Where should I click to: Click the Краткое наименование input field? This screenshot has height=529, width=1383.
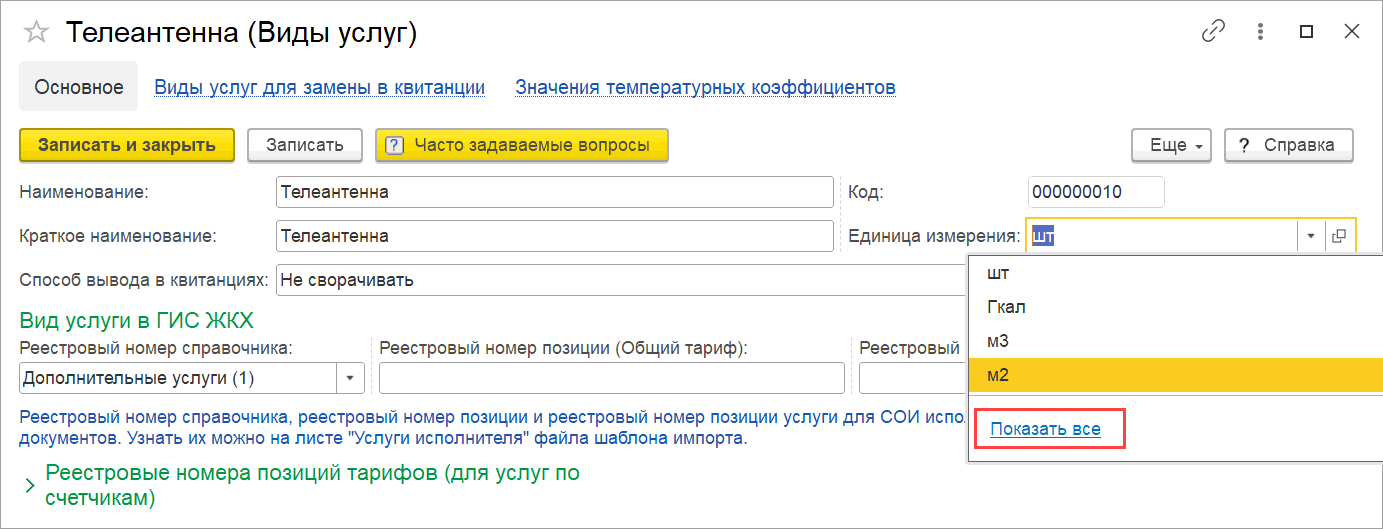point(554,236)
